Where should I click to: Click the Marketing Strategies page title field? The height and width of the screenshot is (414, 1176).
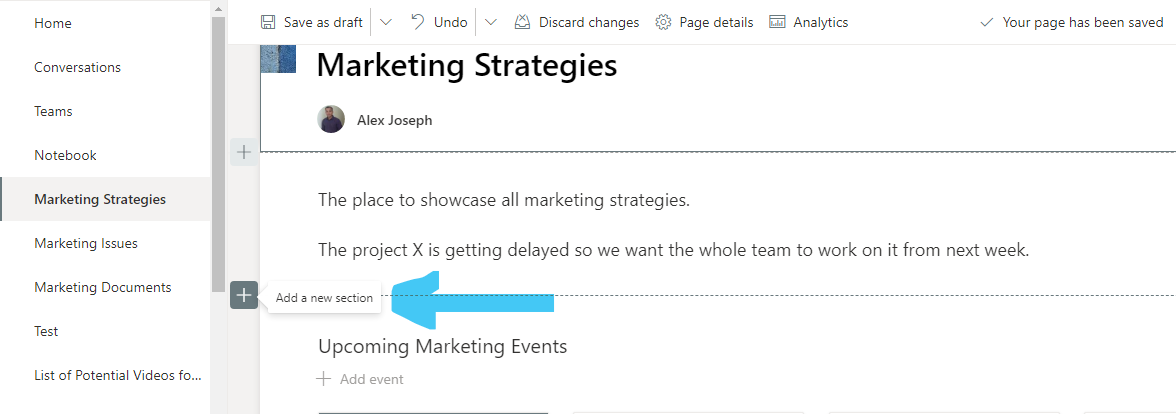[467, 66]
